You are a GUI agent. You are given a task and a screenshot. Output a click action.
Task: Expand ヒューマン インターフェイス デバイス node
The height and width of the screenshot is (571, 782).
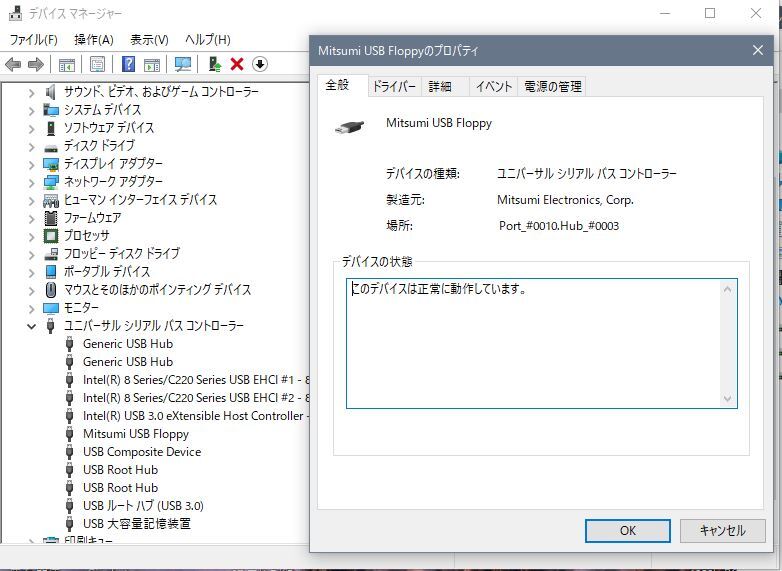click(x=31, y=200)
